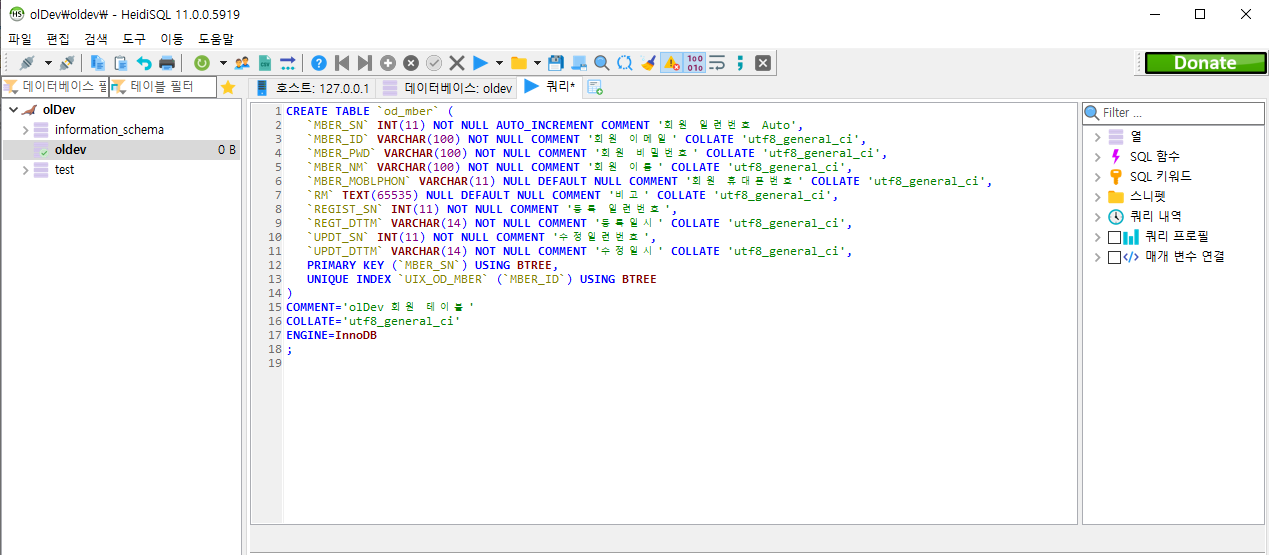
Task: Open the 도움말 menu
Action: [x=216, y=39]
